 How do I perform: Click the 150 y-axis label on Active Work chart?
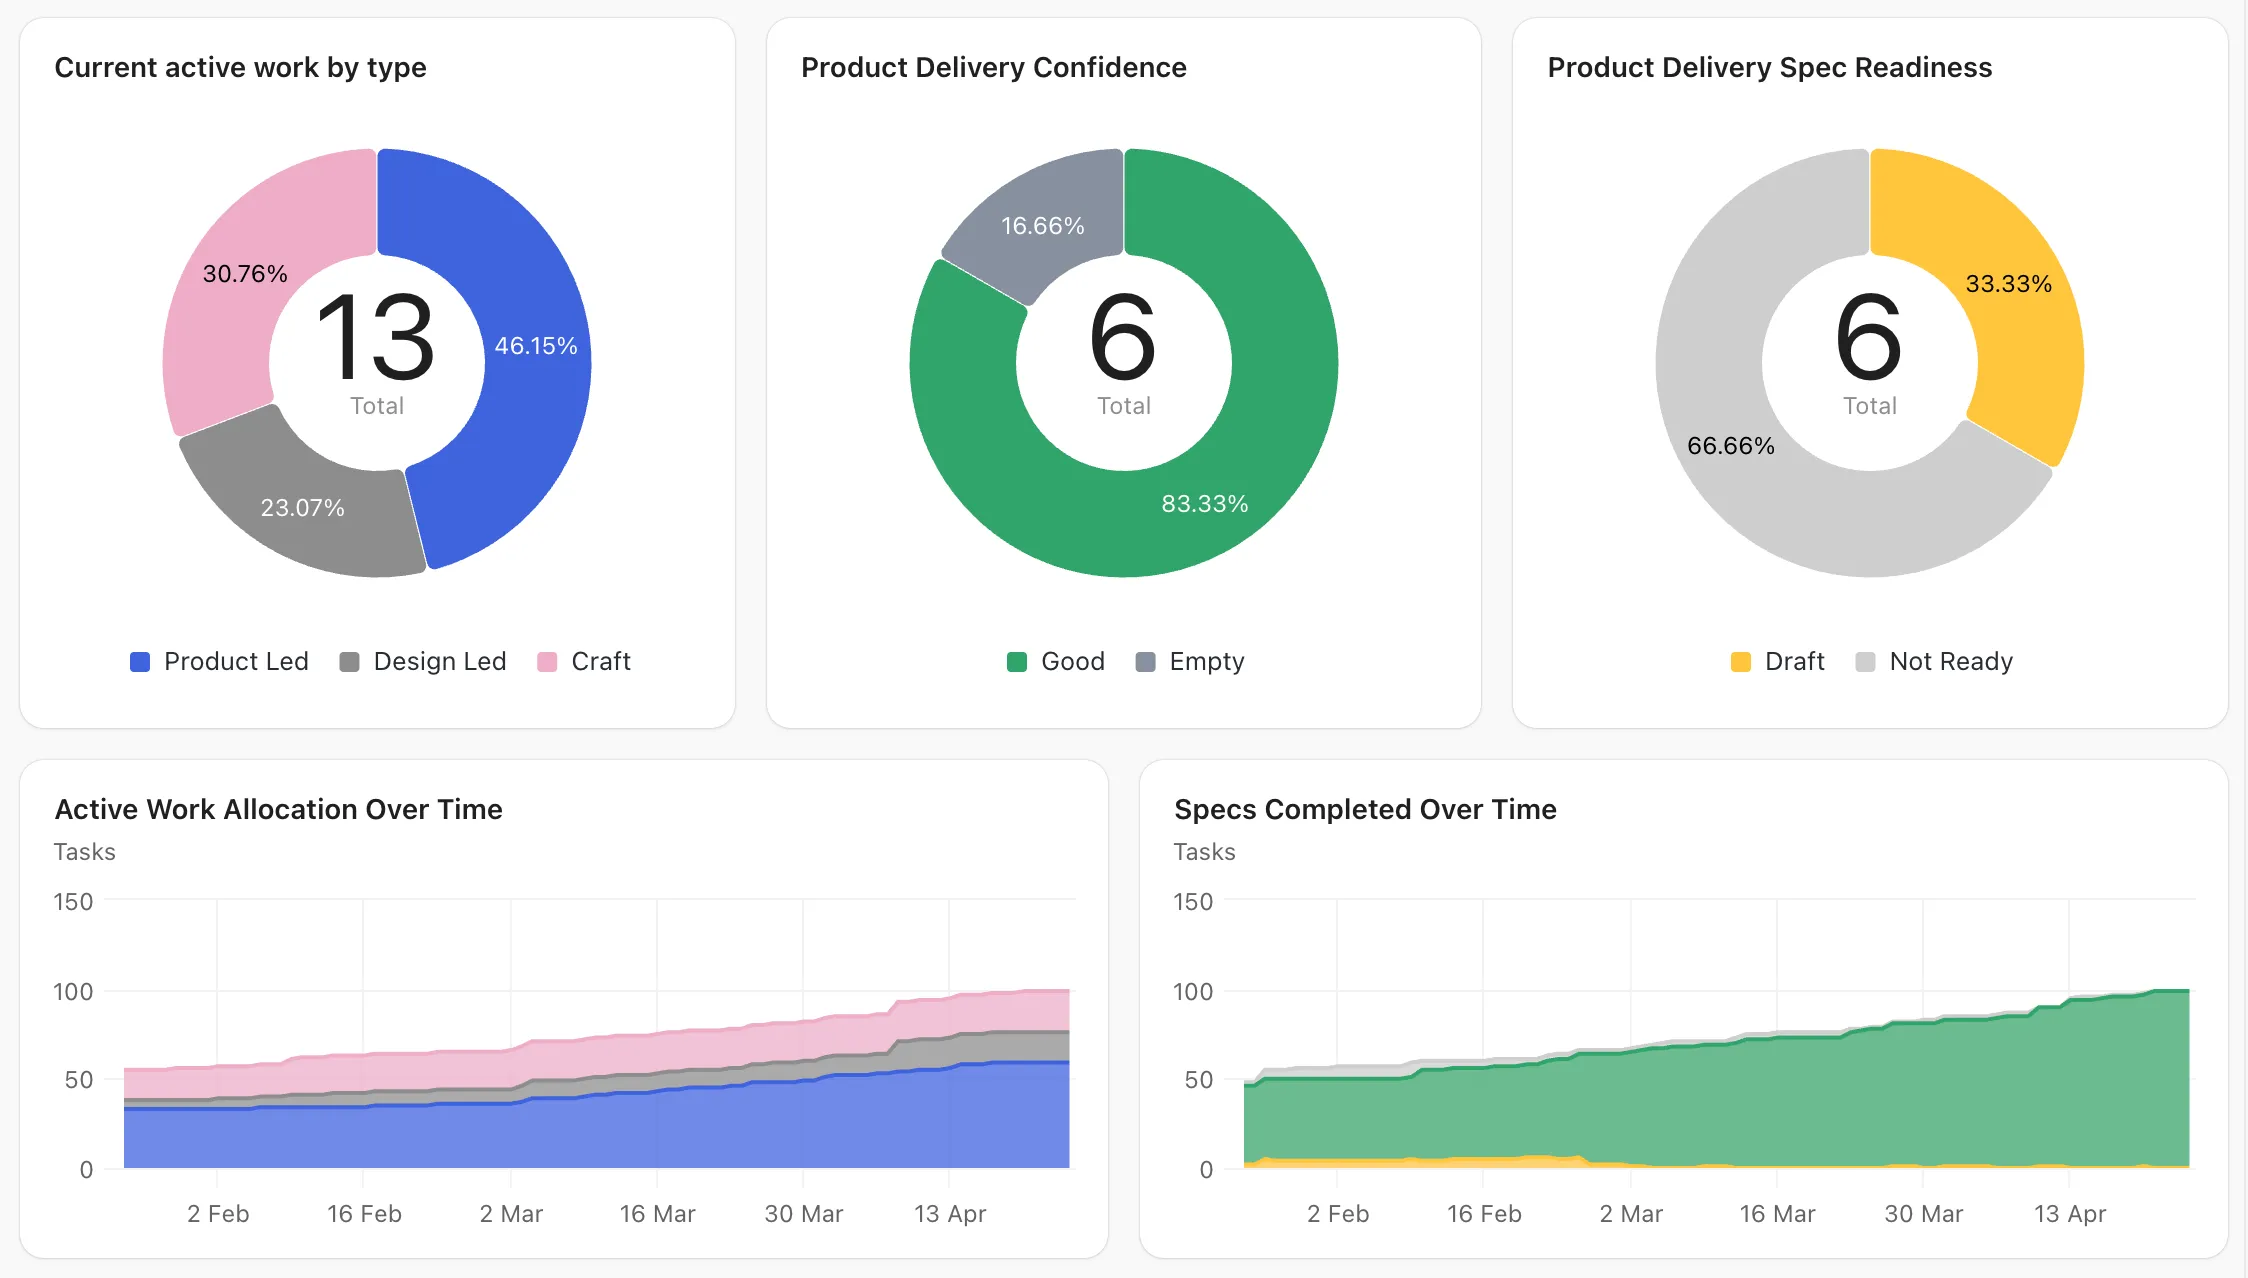click(73, 902)
